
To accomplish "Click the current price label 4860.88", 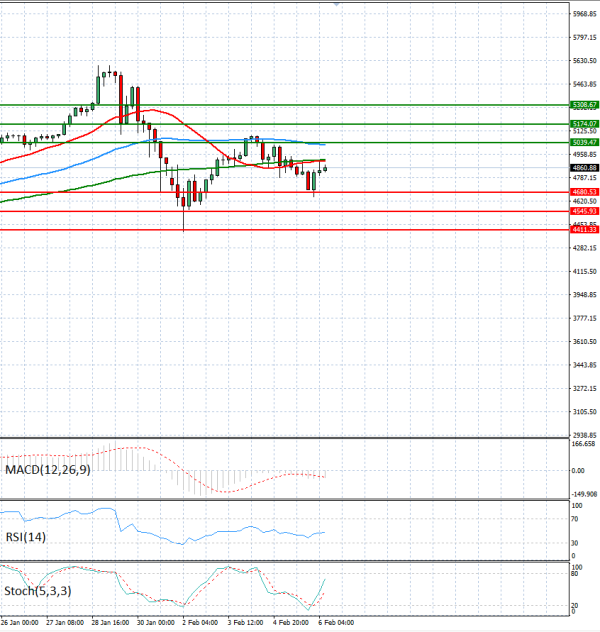I will tap(585, 167).
